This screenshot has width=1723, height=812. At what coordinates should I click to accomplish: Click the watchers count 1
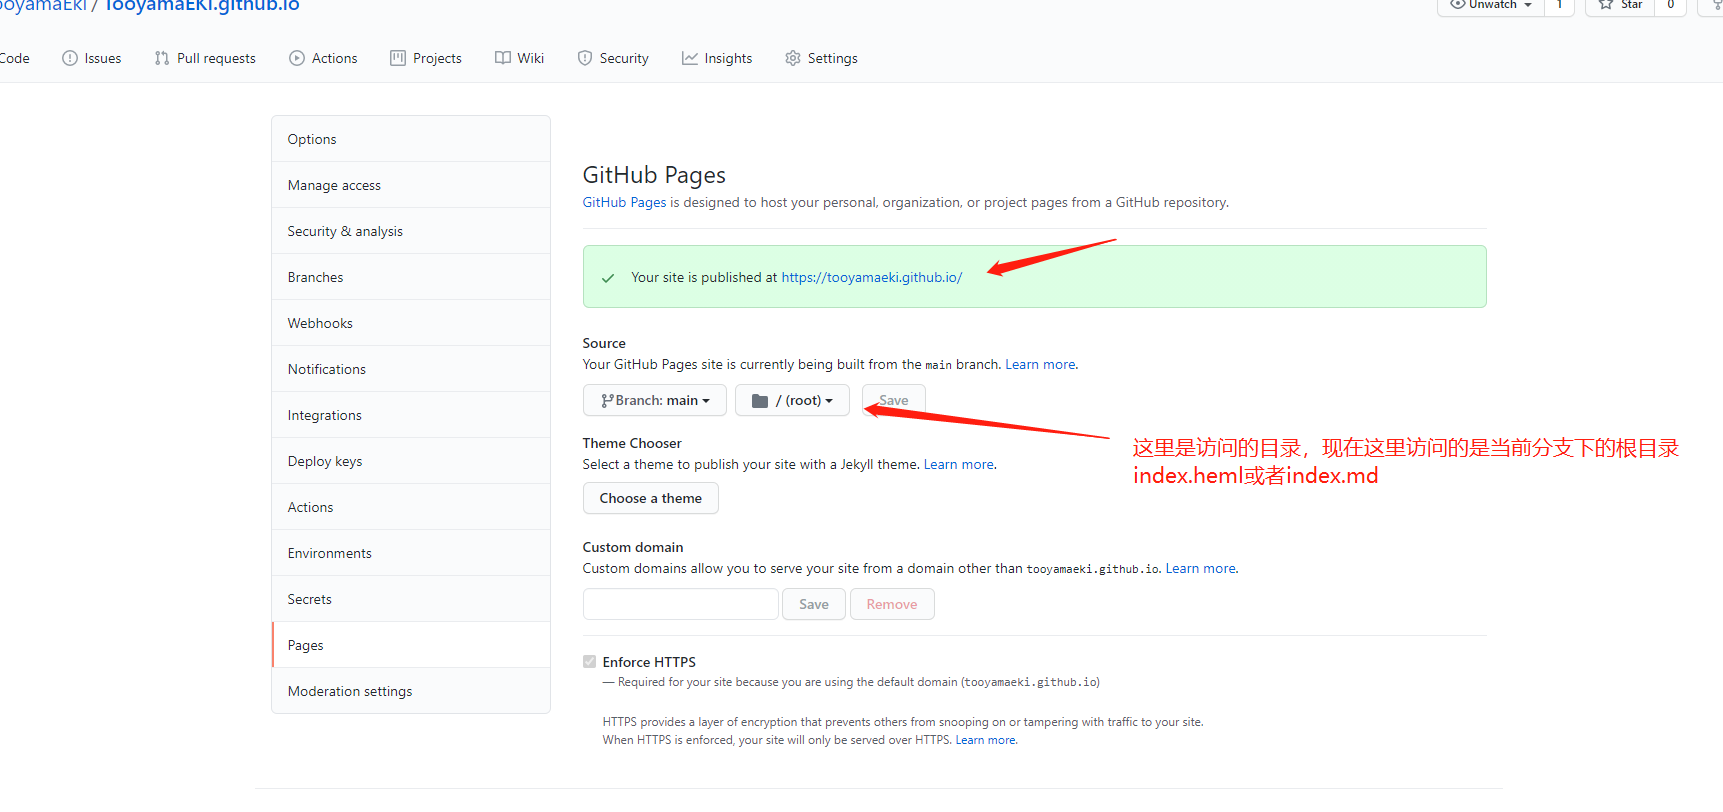pos(1559,5)
